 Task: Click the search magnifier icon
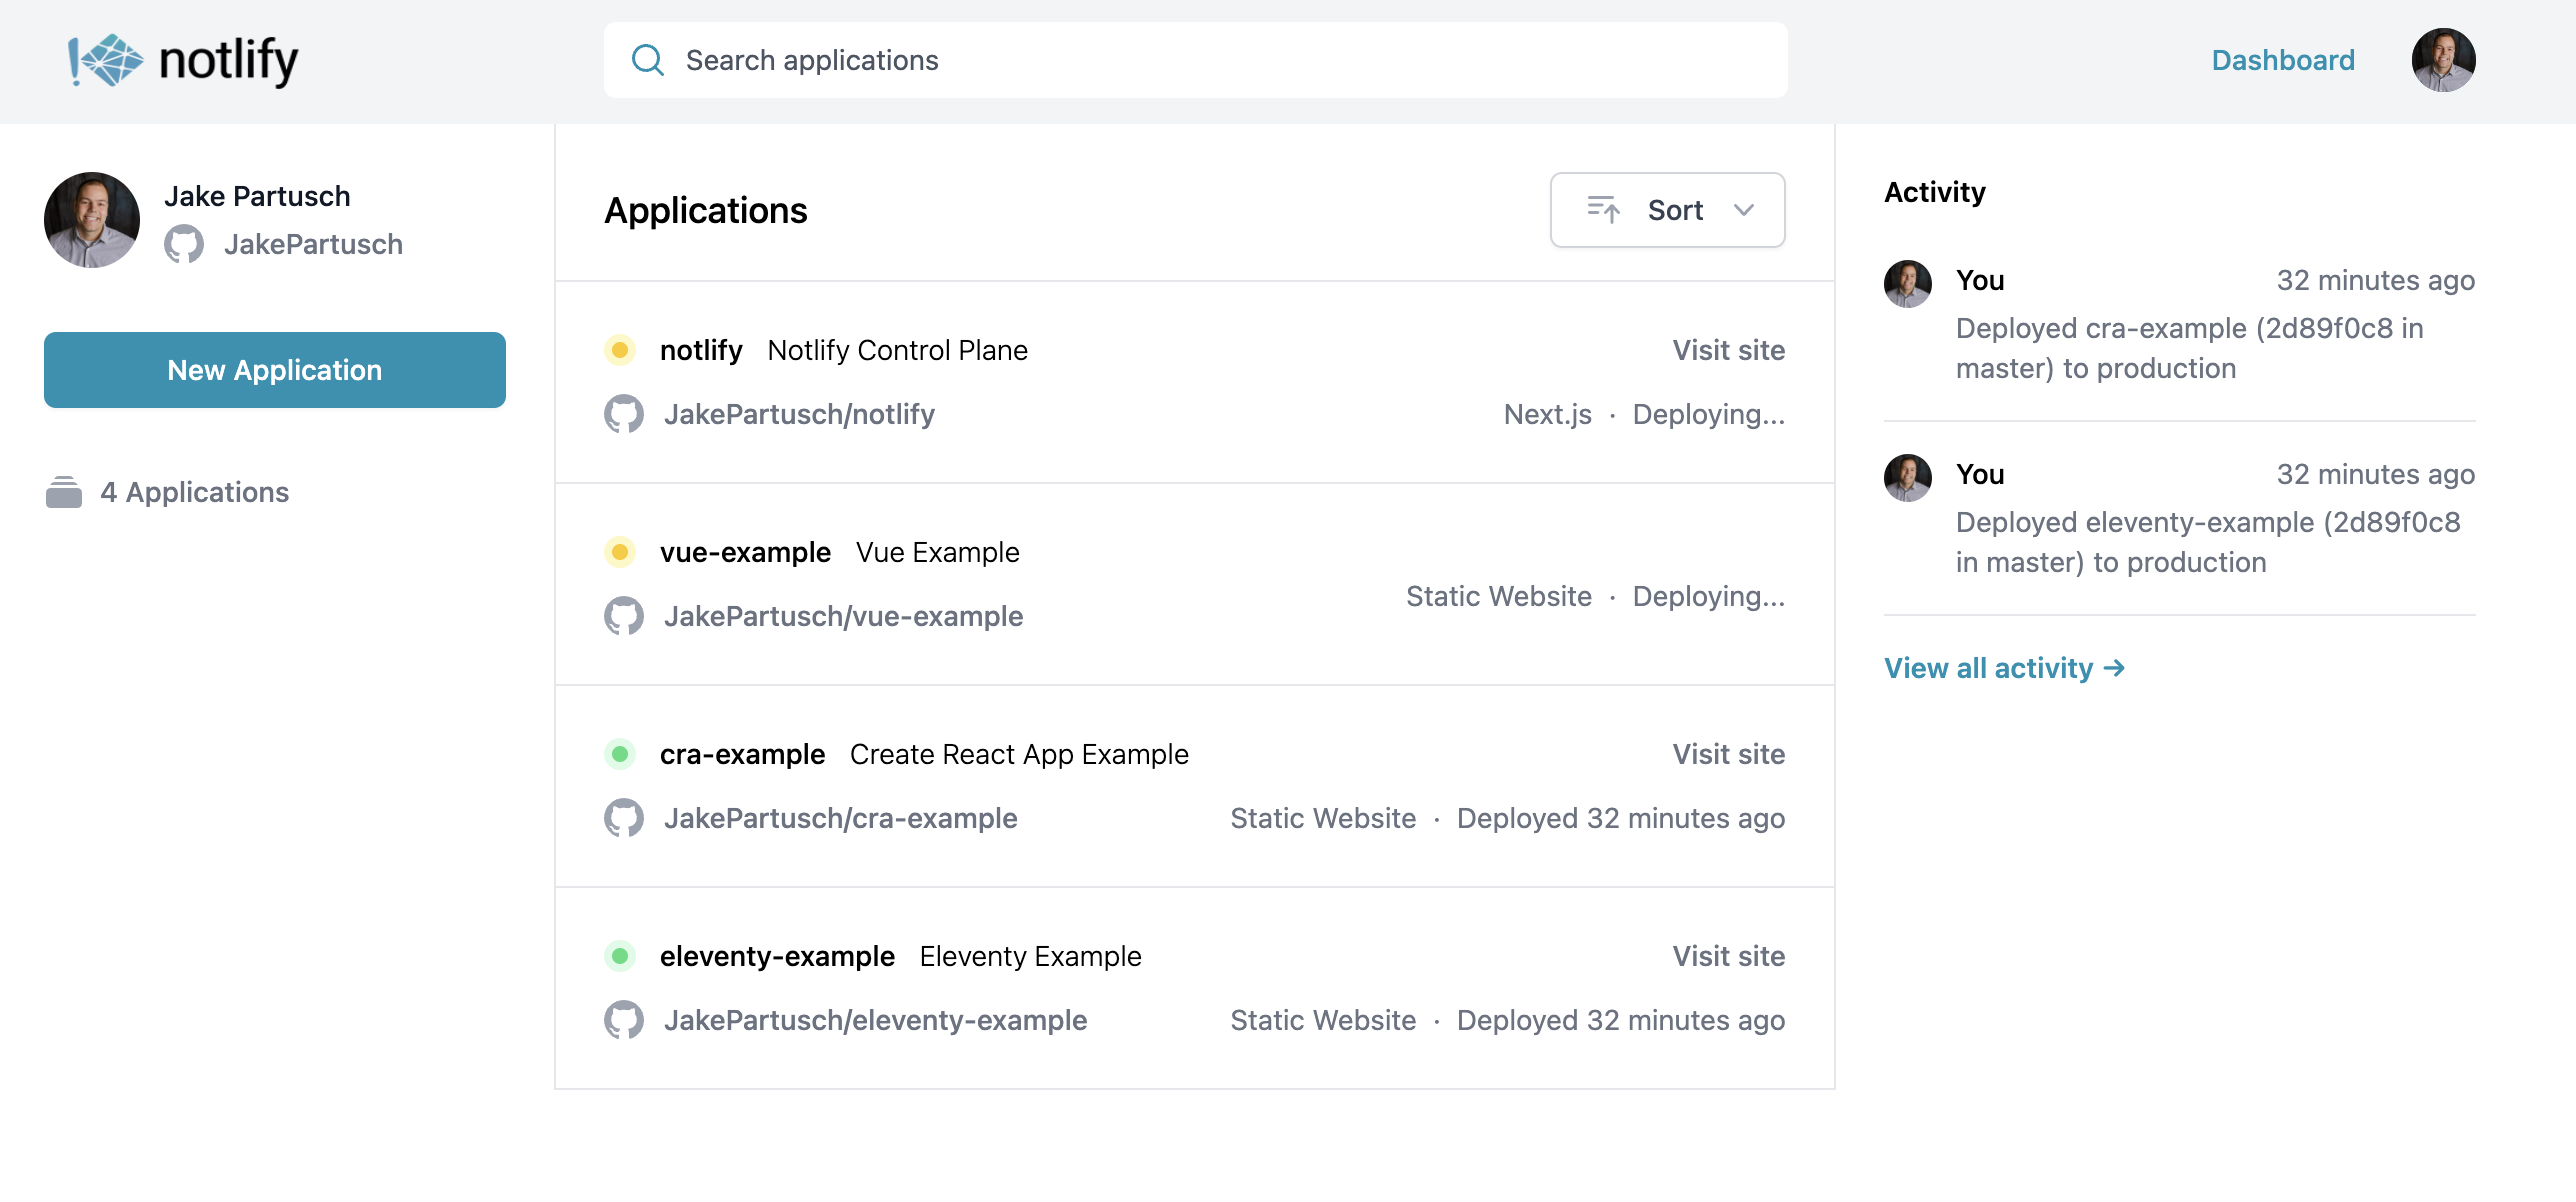click(x=648, y=60)
